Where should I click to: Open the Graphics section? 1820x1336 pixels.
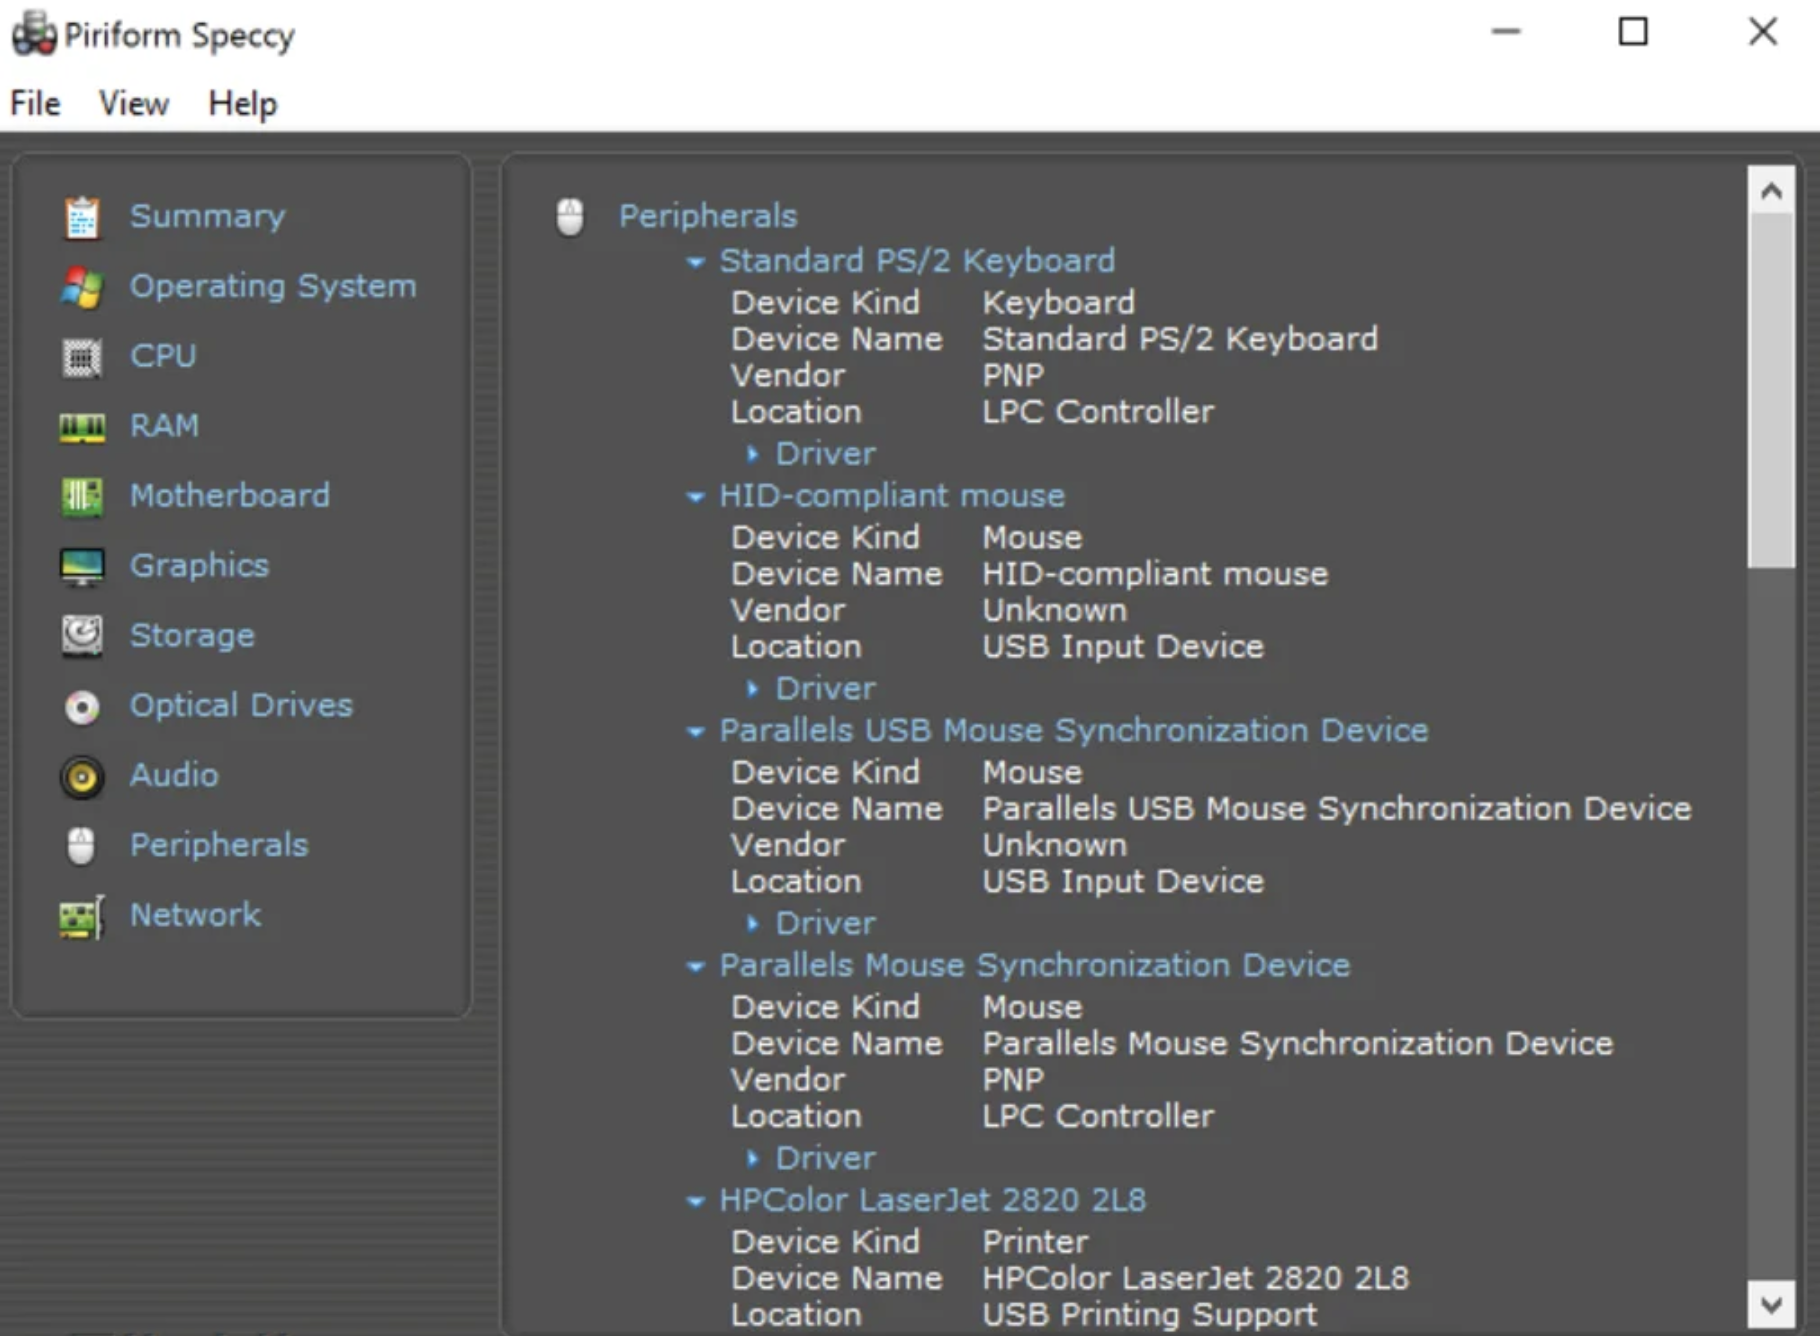pyautogui.click(x=199, y=566)
